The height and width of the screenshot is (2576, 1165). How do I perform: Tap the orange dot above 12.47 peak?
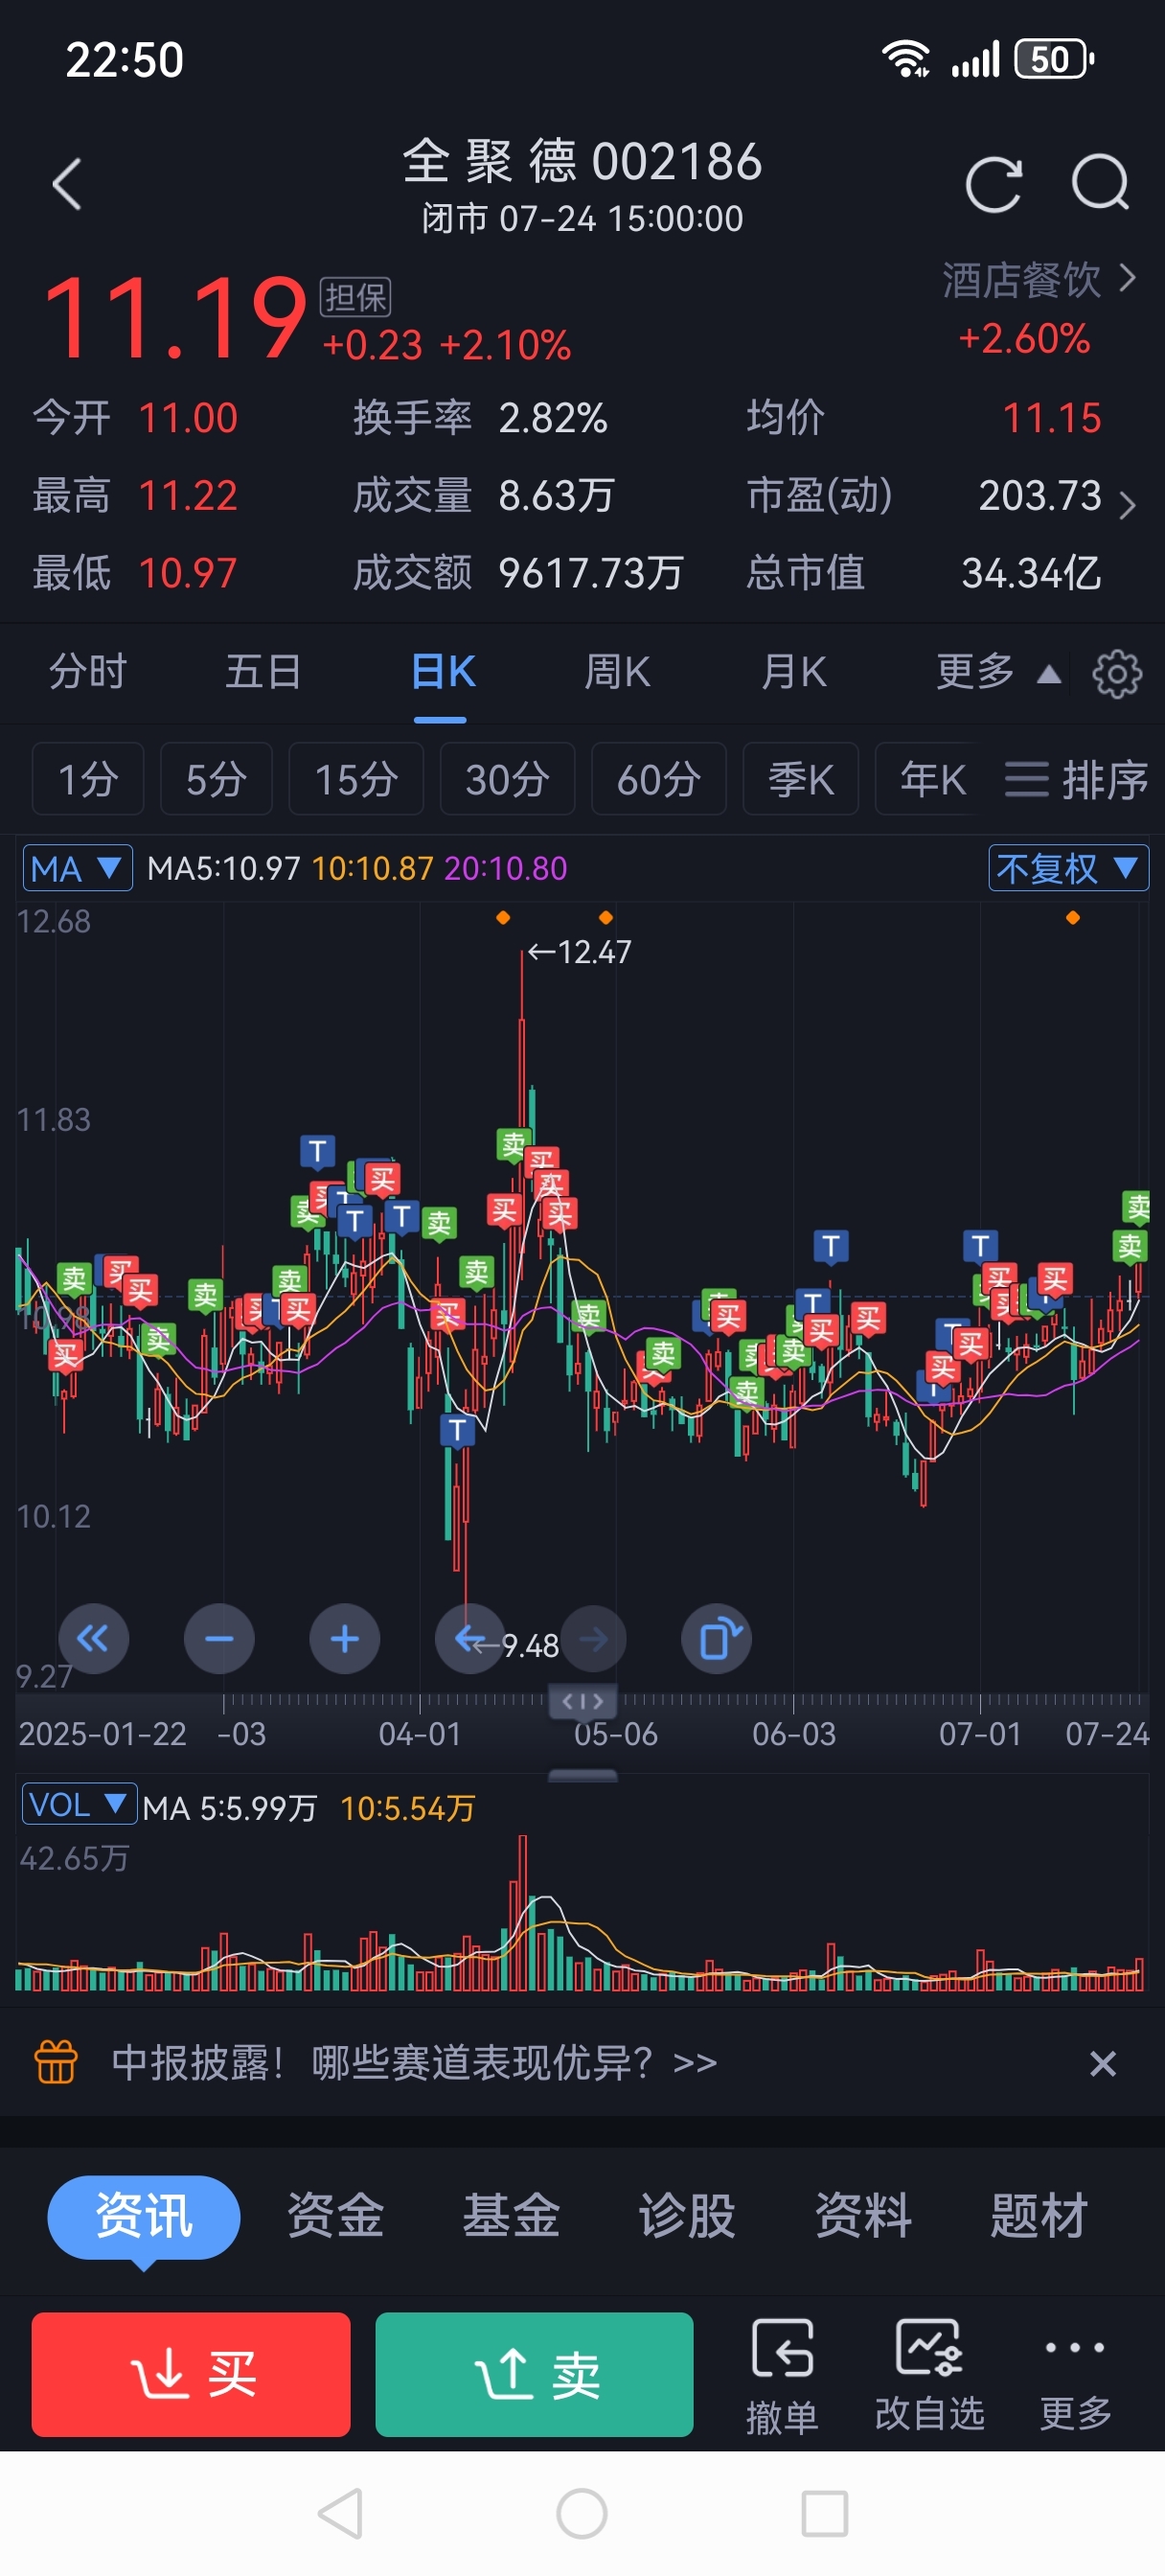503,917
